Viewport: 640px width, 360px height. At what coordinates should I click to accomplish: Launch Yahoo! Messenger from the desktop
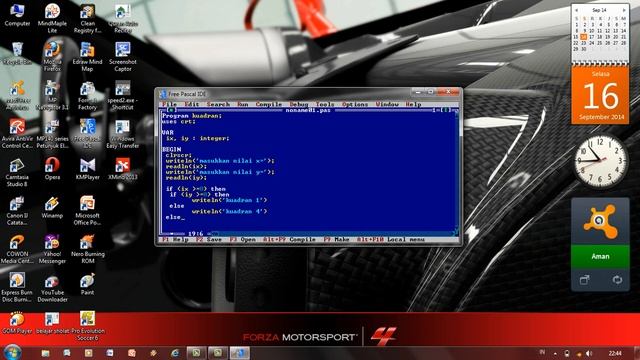point(52,249)
